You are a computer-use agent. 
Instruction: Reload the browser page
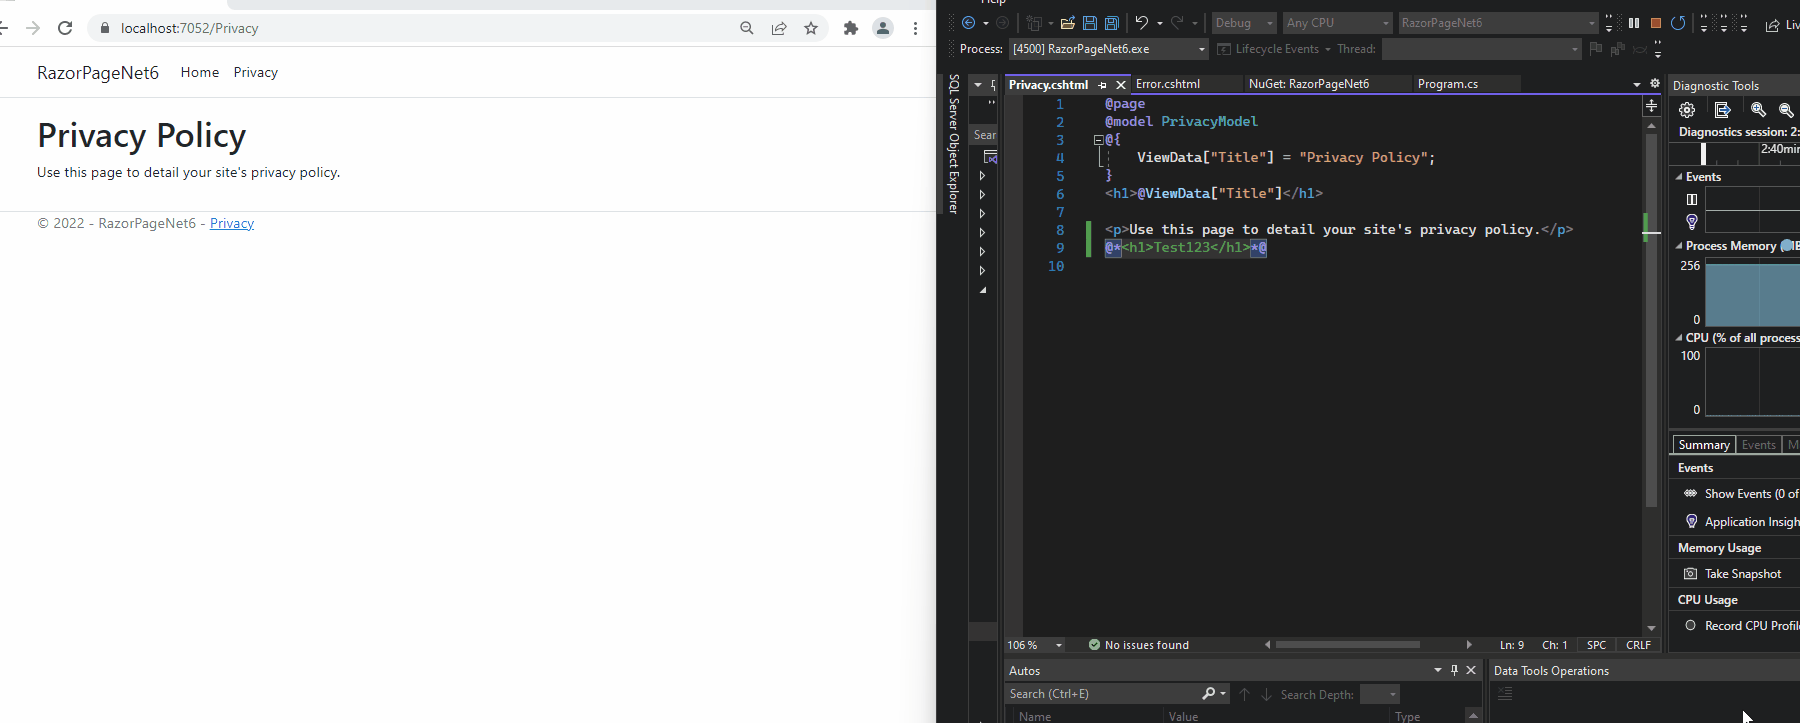tap(65, 28)
